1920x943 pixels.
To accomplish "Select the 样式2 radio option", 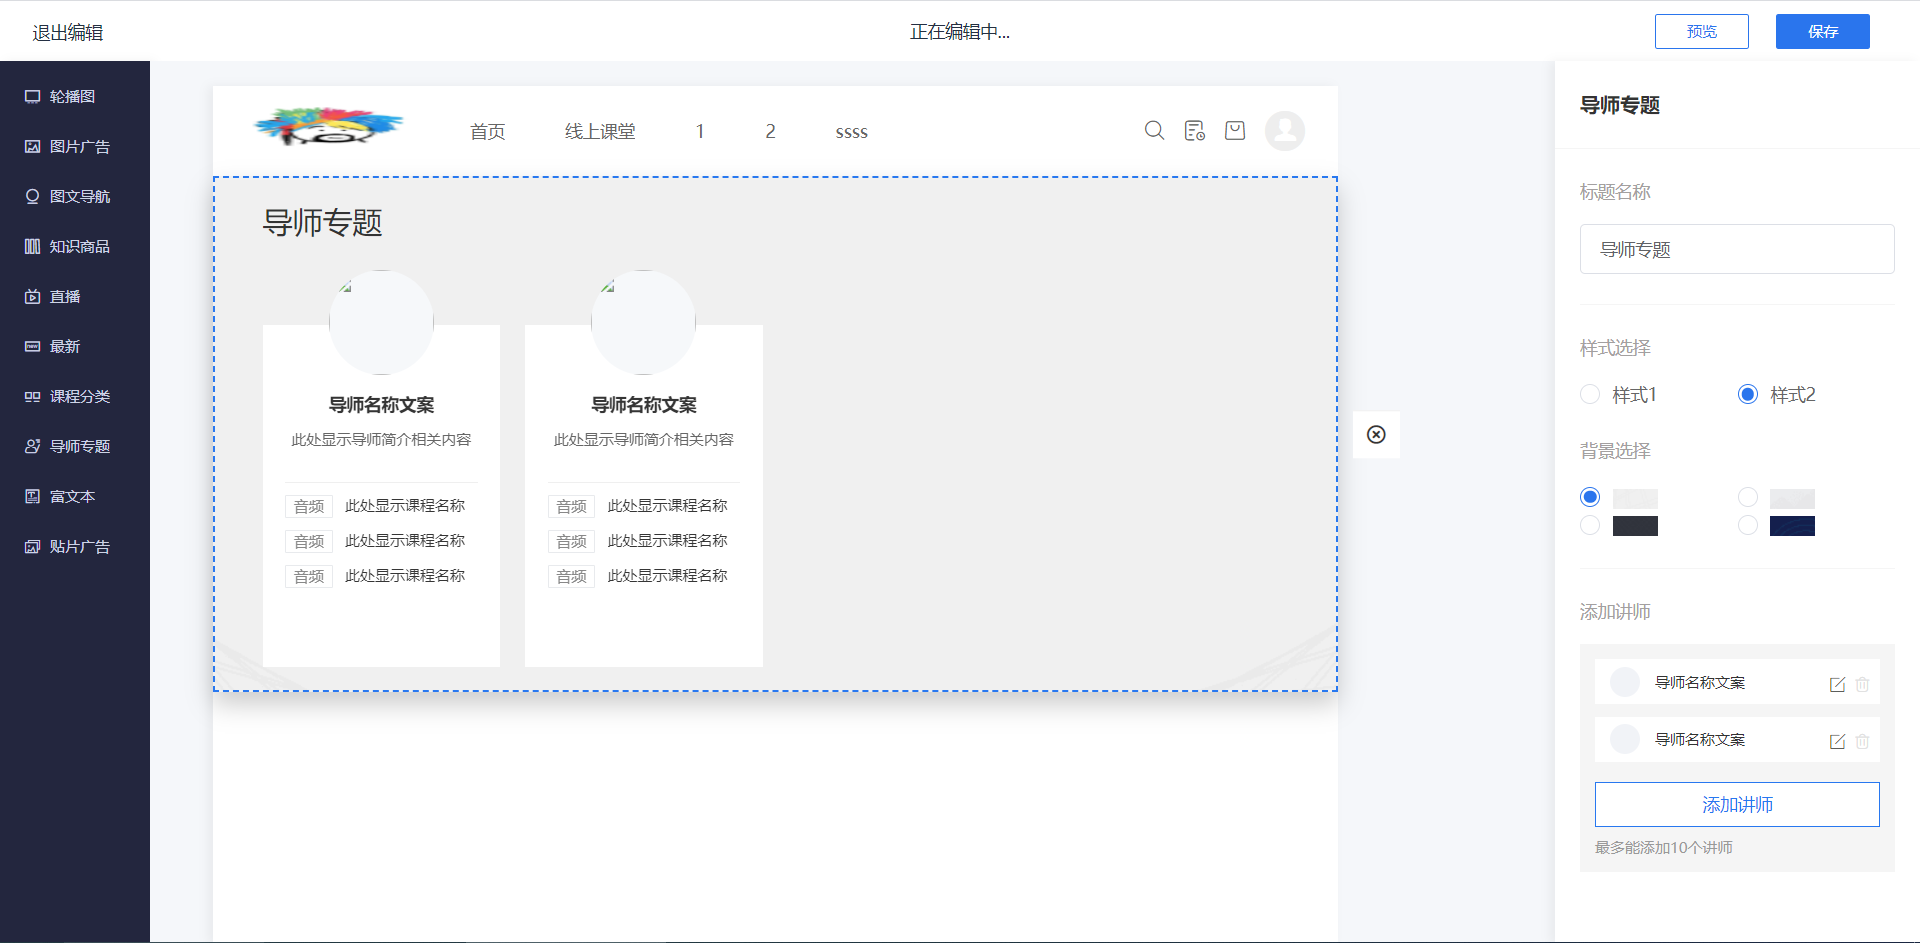I will coord(1748,395).
